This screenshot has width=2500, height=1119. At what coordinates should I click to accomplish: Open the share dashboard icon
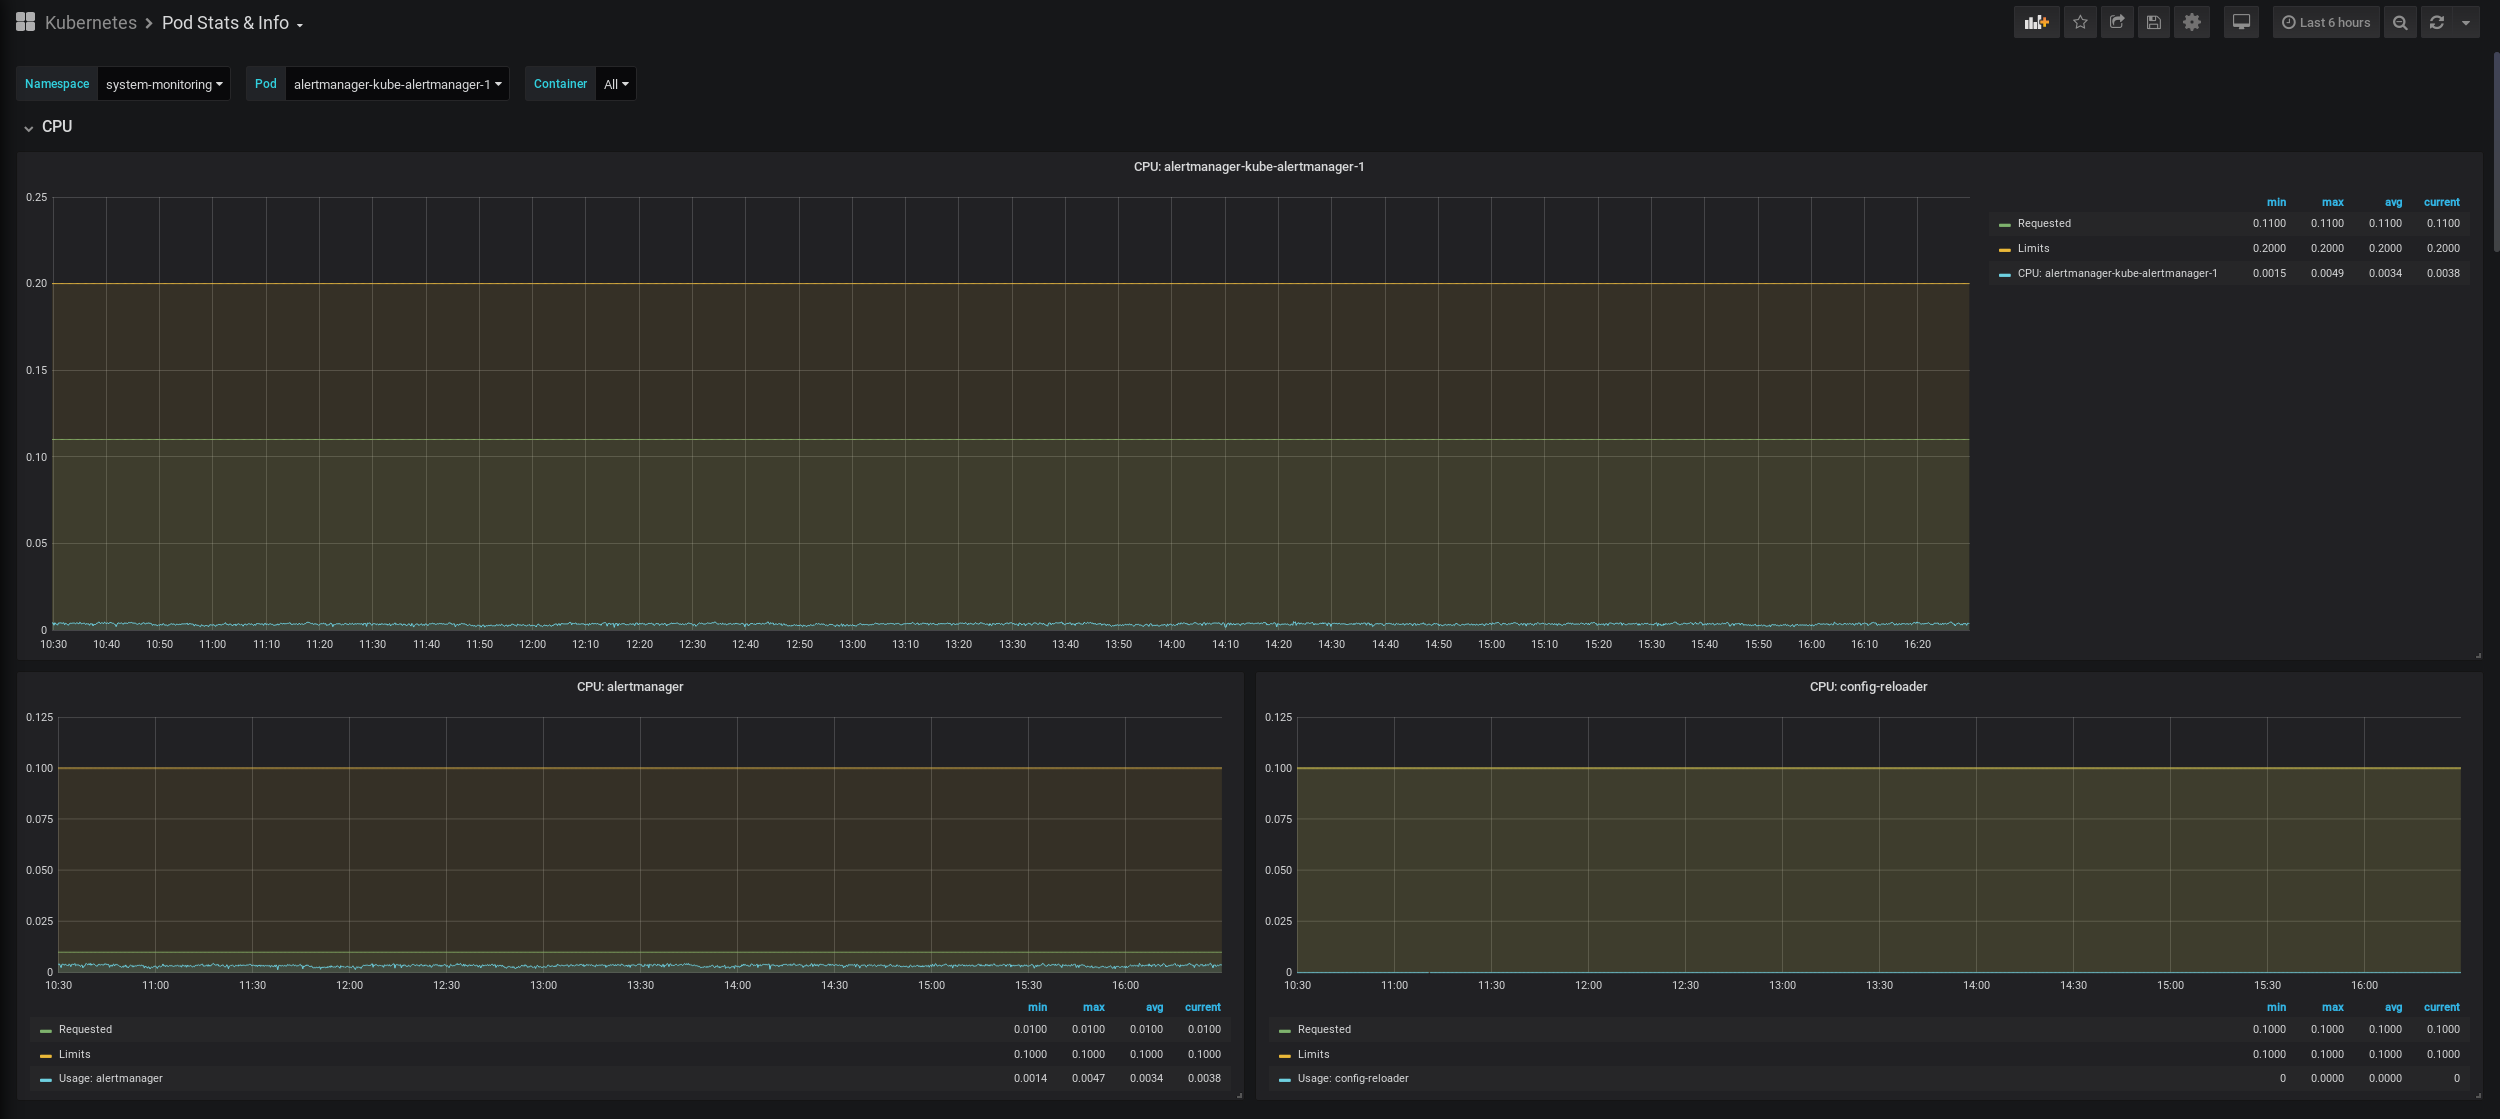point(2117,22)
